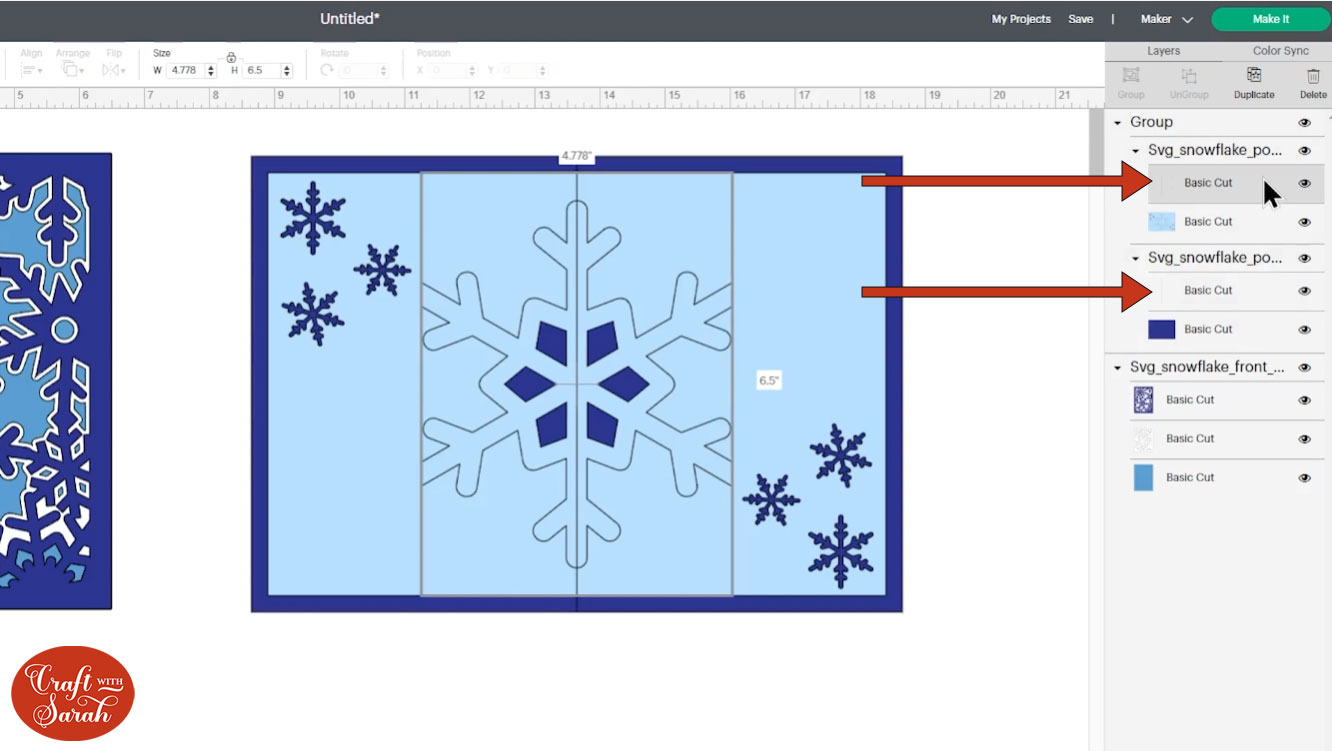Collapse the top-level Group in Layers
The image size is (1332, 751).
coord(1118,122)
